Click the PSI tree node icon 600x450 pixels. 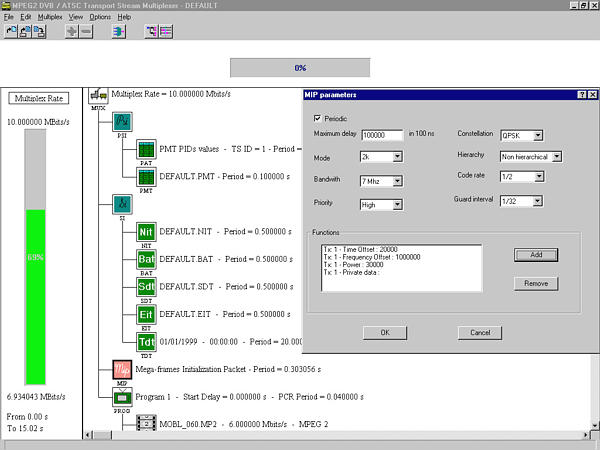tap(120, 121)
